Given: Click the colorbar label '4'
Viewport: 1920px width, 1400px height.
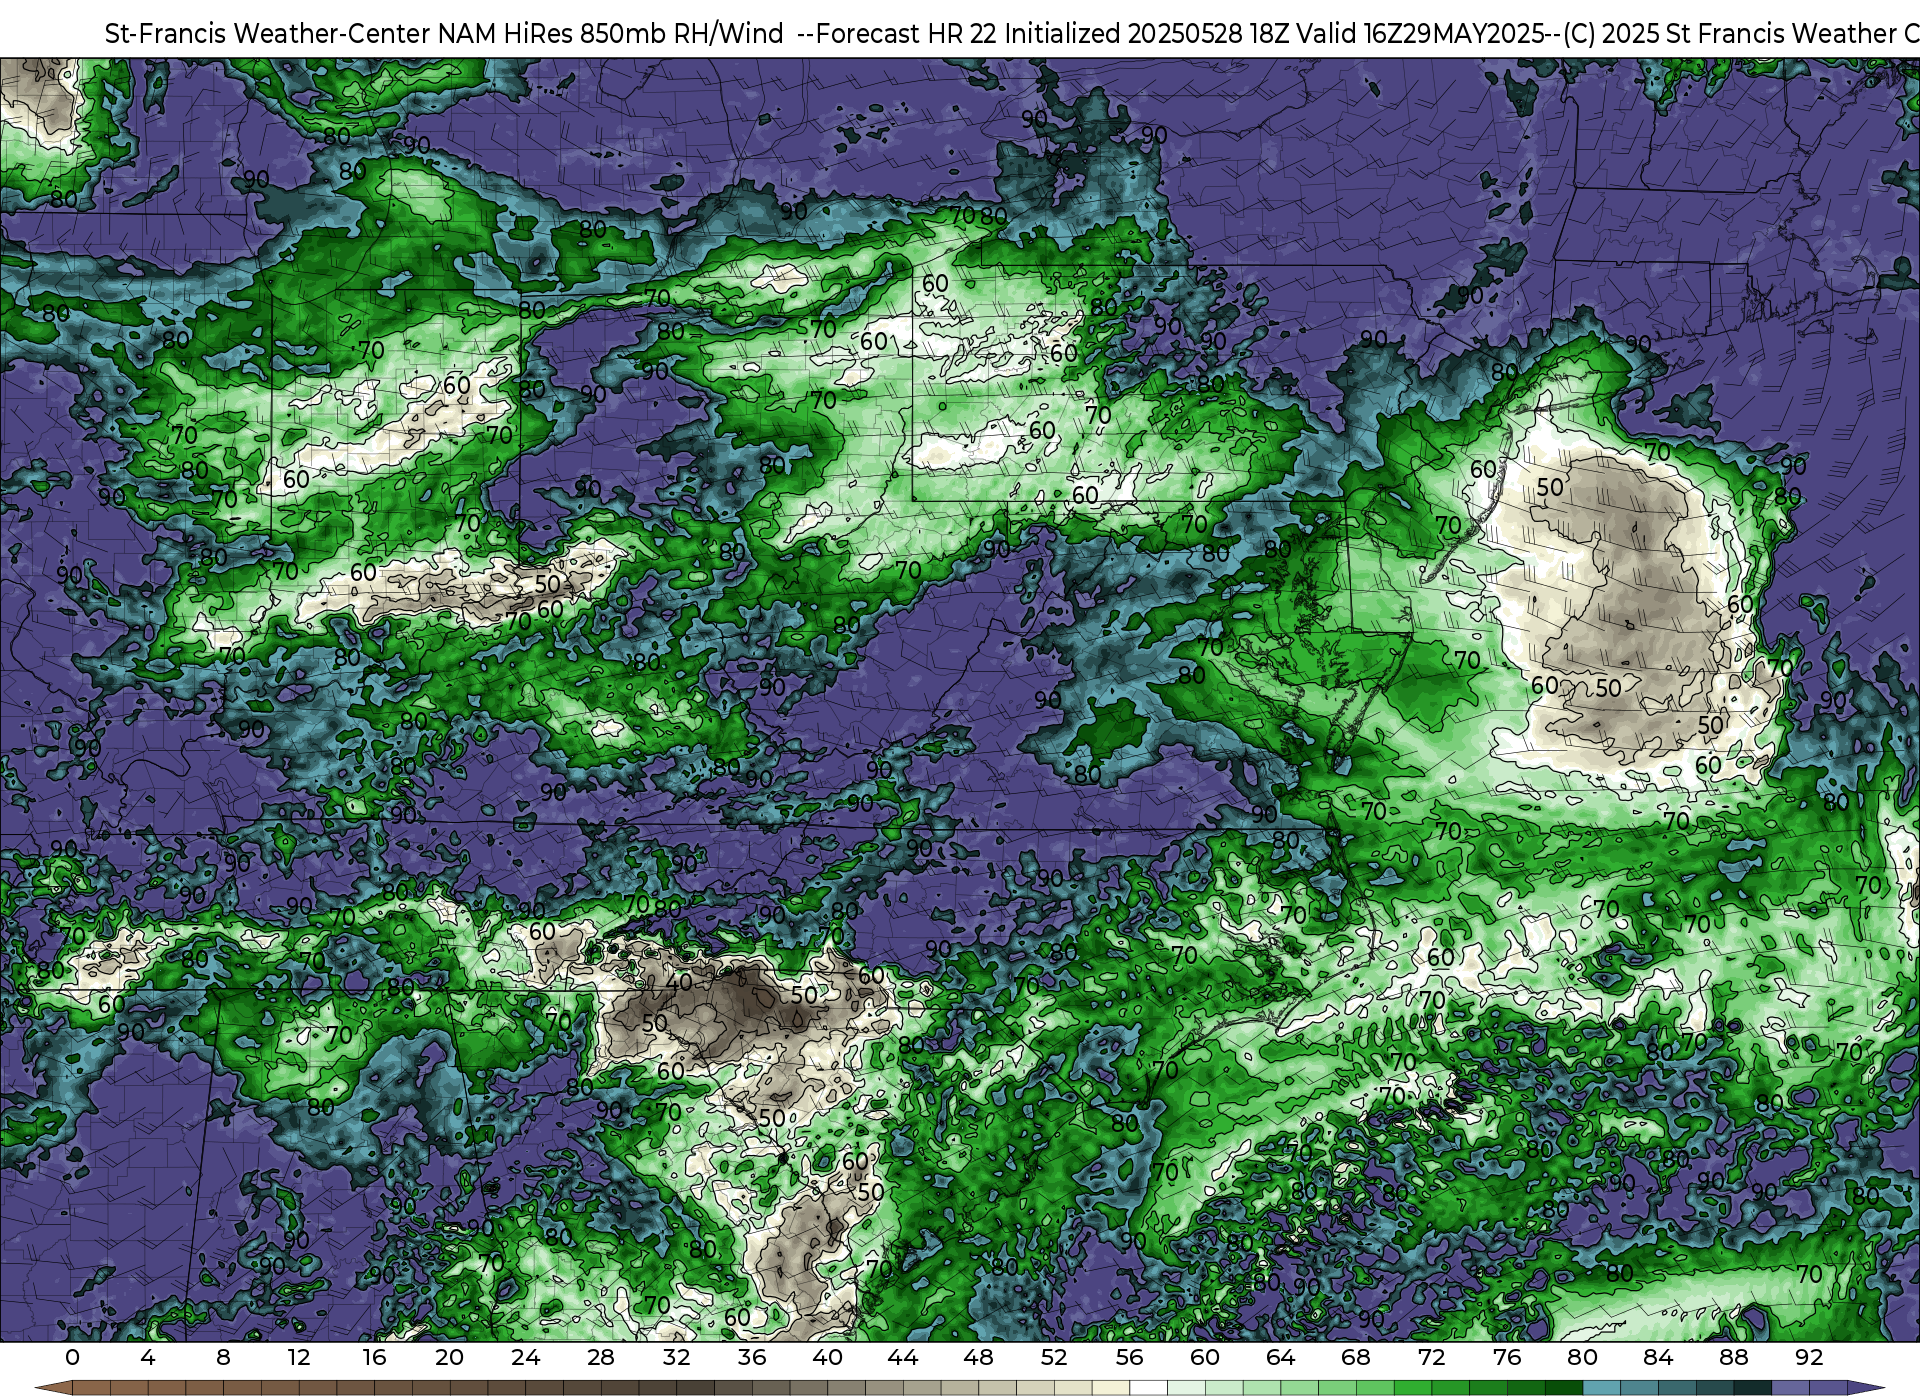Looking at the screenshot, I should click(x=148, y=1357).
